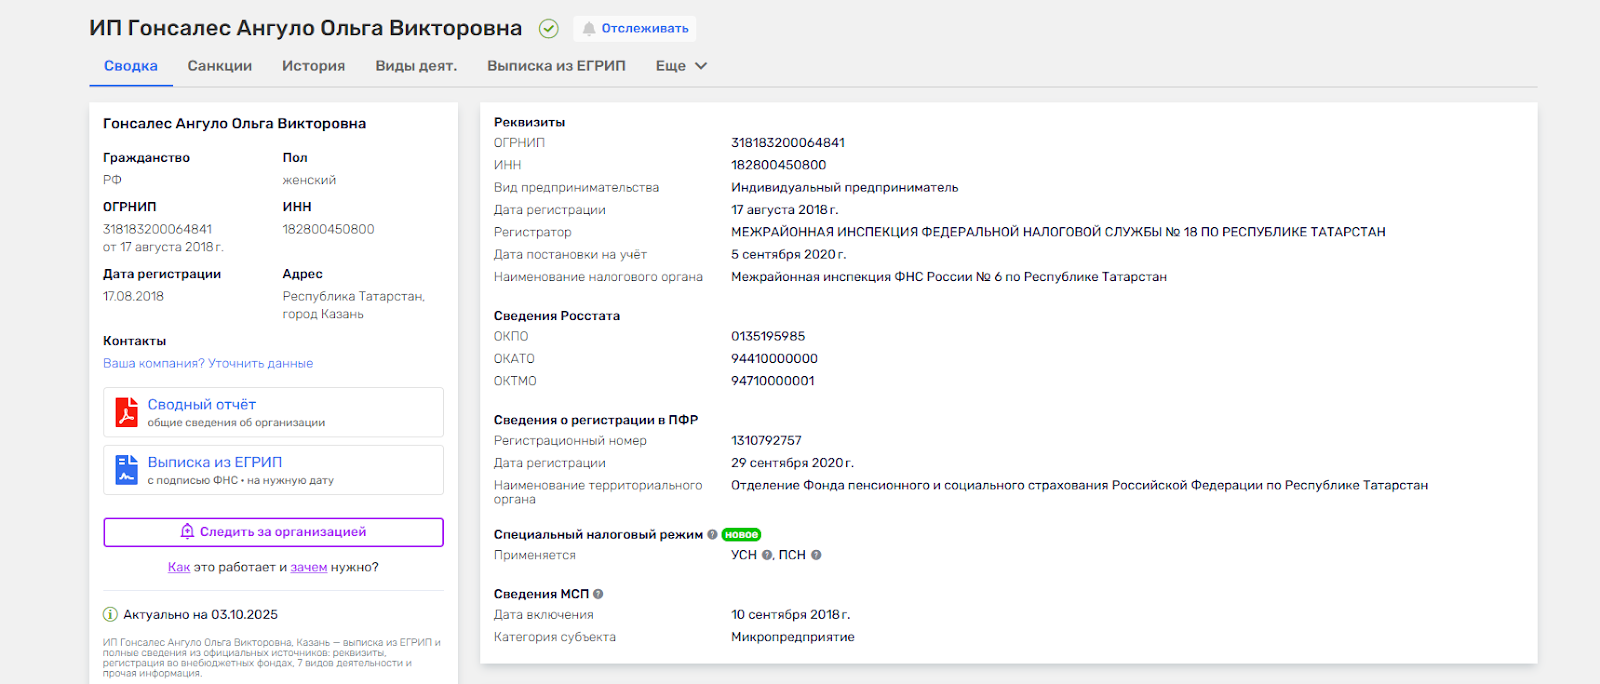Click question mark icon next to УСН
This screenshot has height=684, width=1600.
pyautogui.click(x=767, y=555)
